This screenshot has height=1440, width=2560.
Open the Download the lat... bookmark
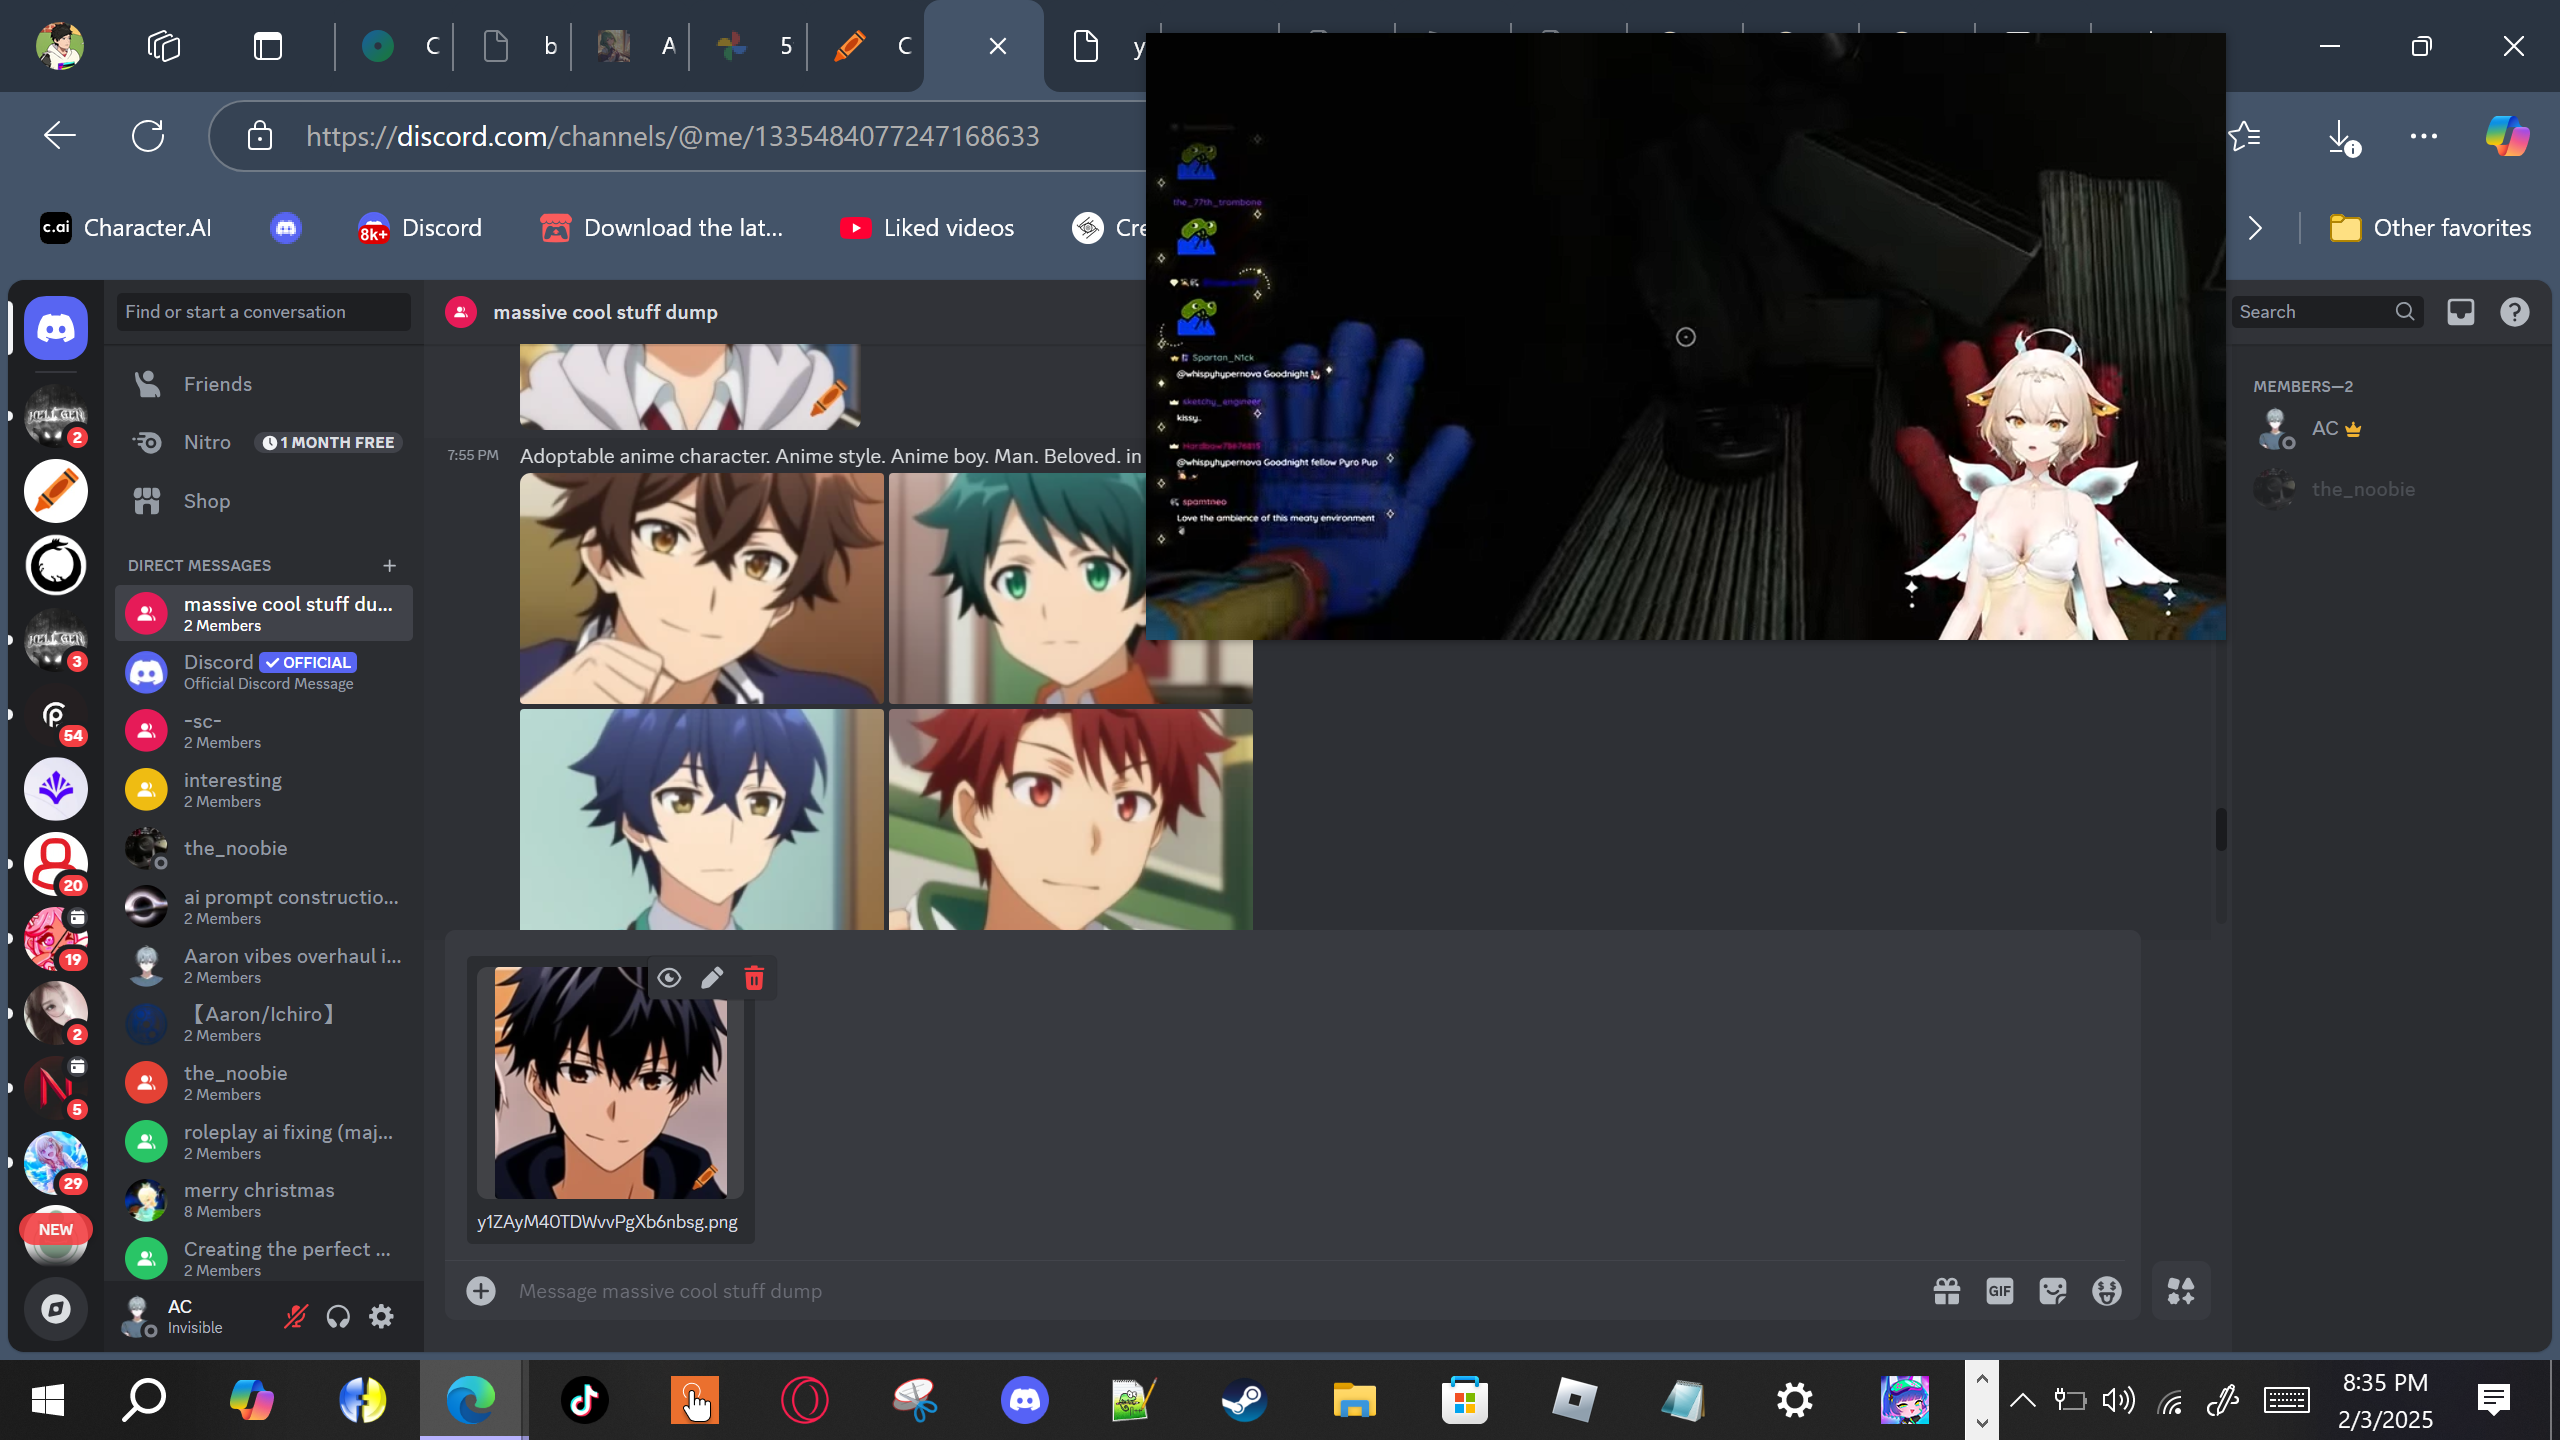tap(661, 228)
